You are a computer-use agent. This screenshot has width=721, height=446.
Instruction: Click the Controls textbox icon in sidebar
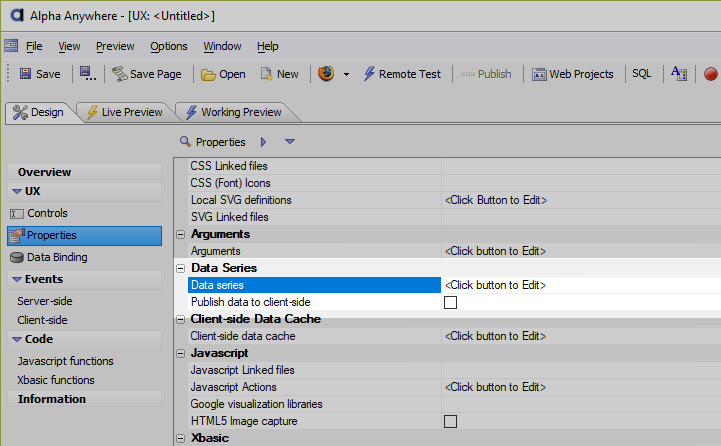[17, 214]
